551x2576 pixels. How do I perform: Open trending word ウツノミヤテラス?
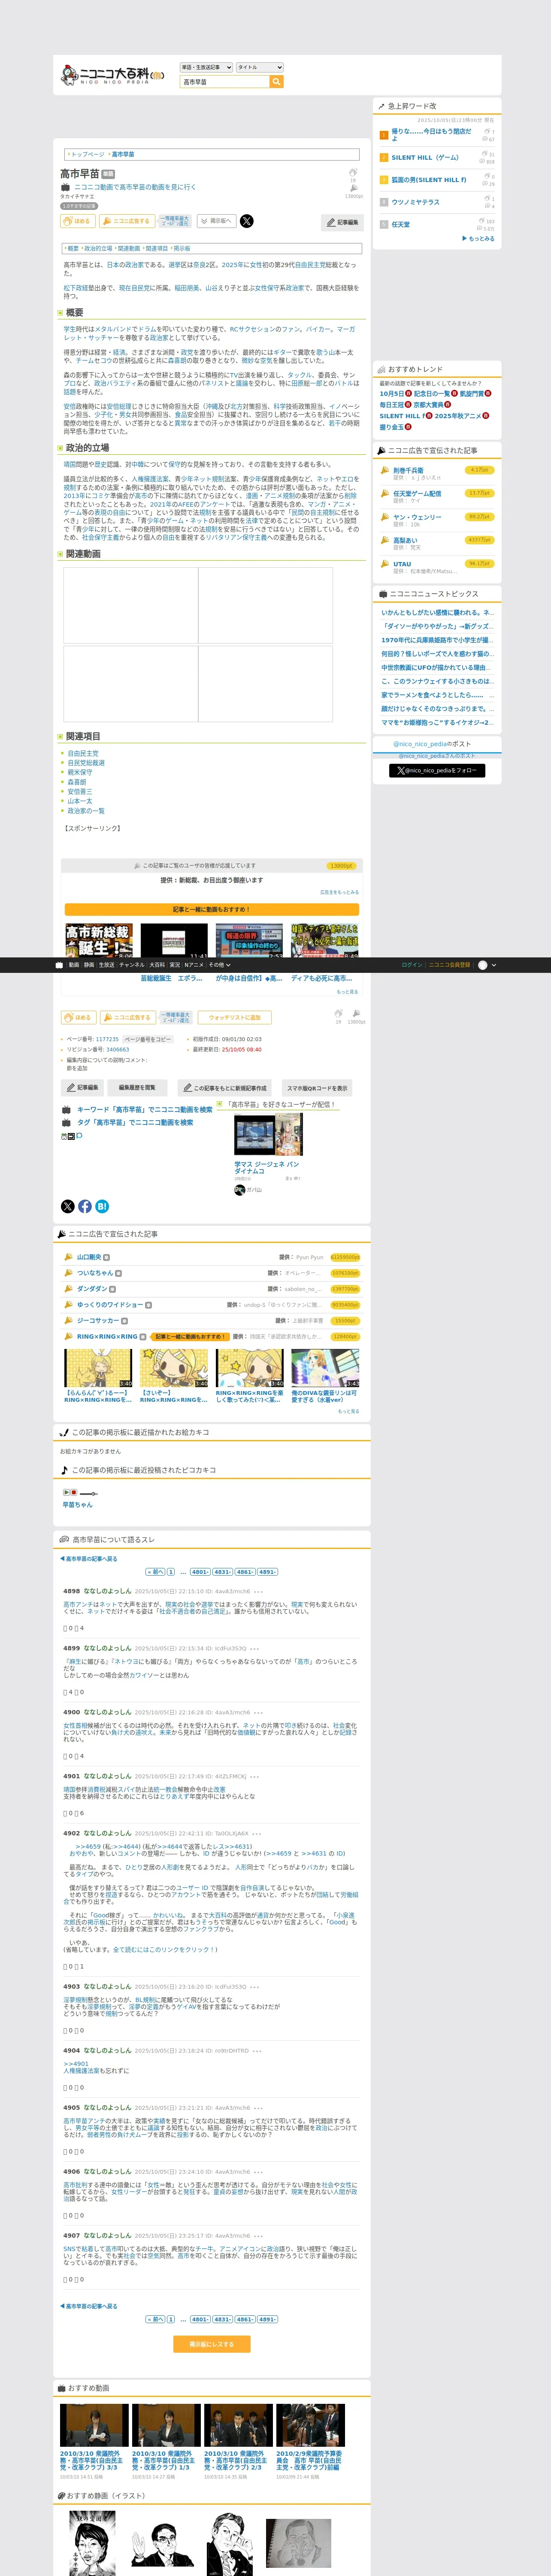coord(415,202)
